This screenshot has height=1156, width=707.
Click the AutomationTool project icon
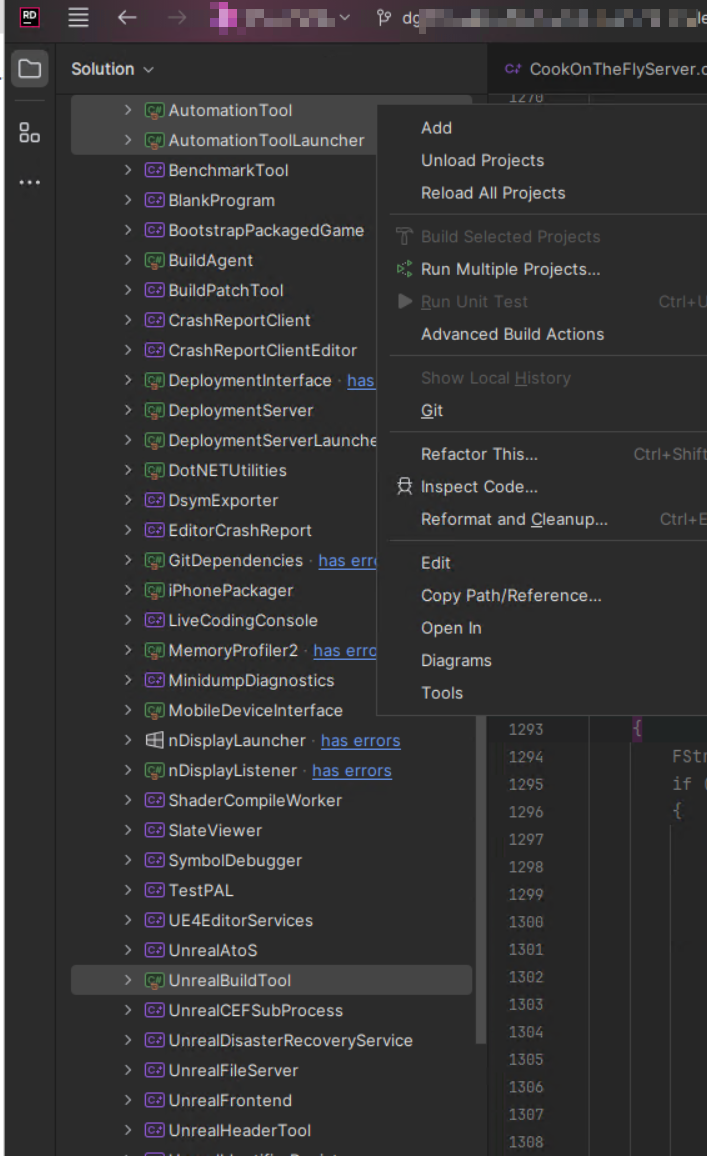[154, 111]
